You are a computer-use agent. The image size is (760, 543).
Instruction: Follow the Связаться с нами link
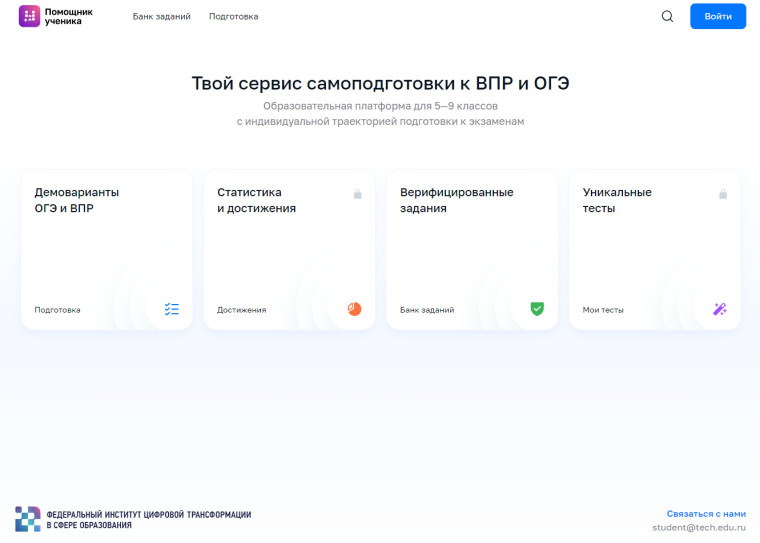coord(706,514)
